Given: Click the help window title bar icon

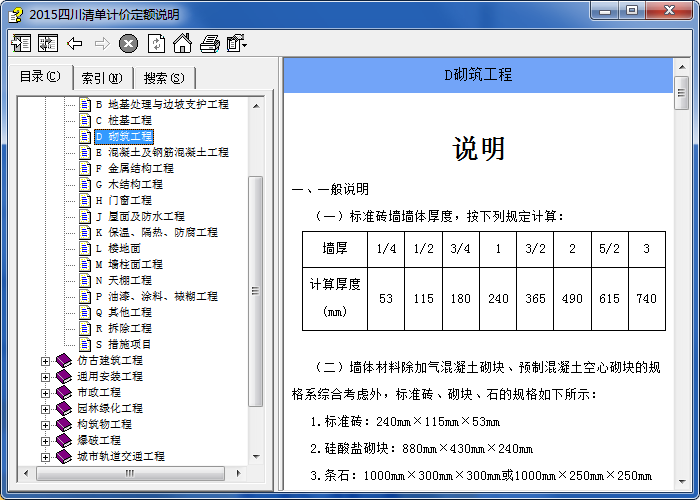Looking at the screenshot, I should (x=16, y=16).
